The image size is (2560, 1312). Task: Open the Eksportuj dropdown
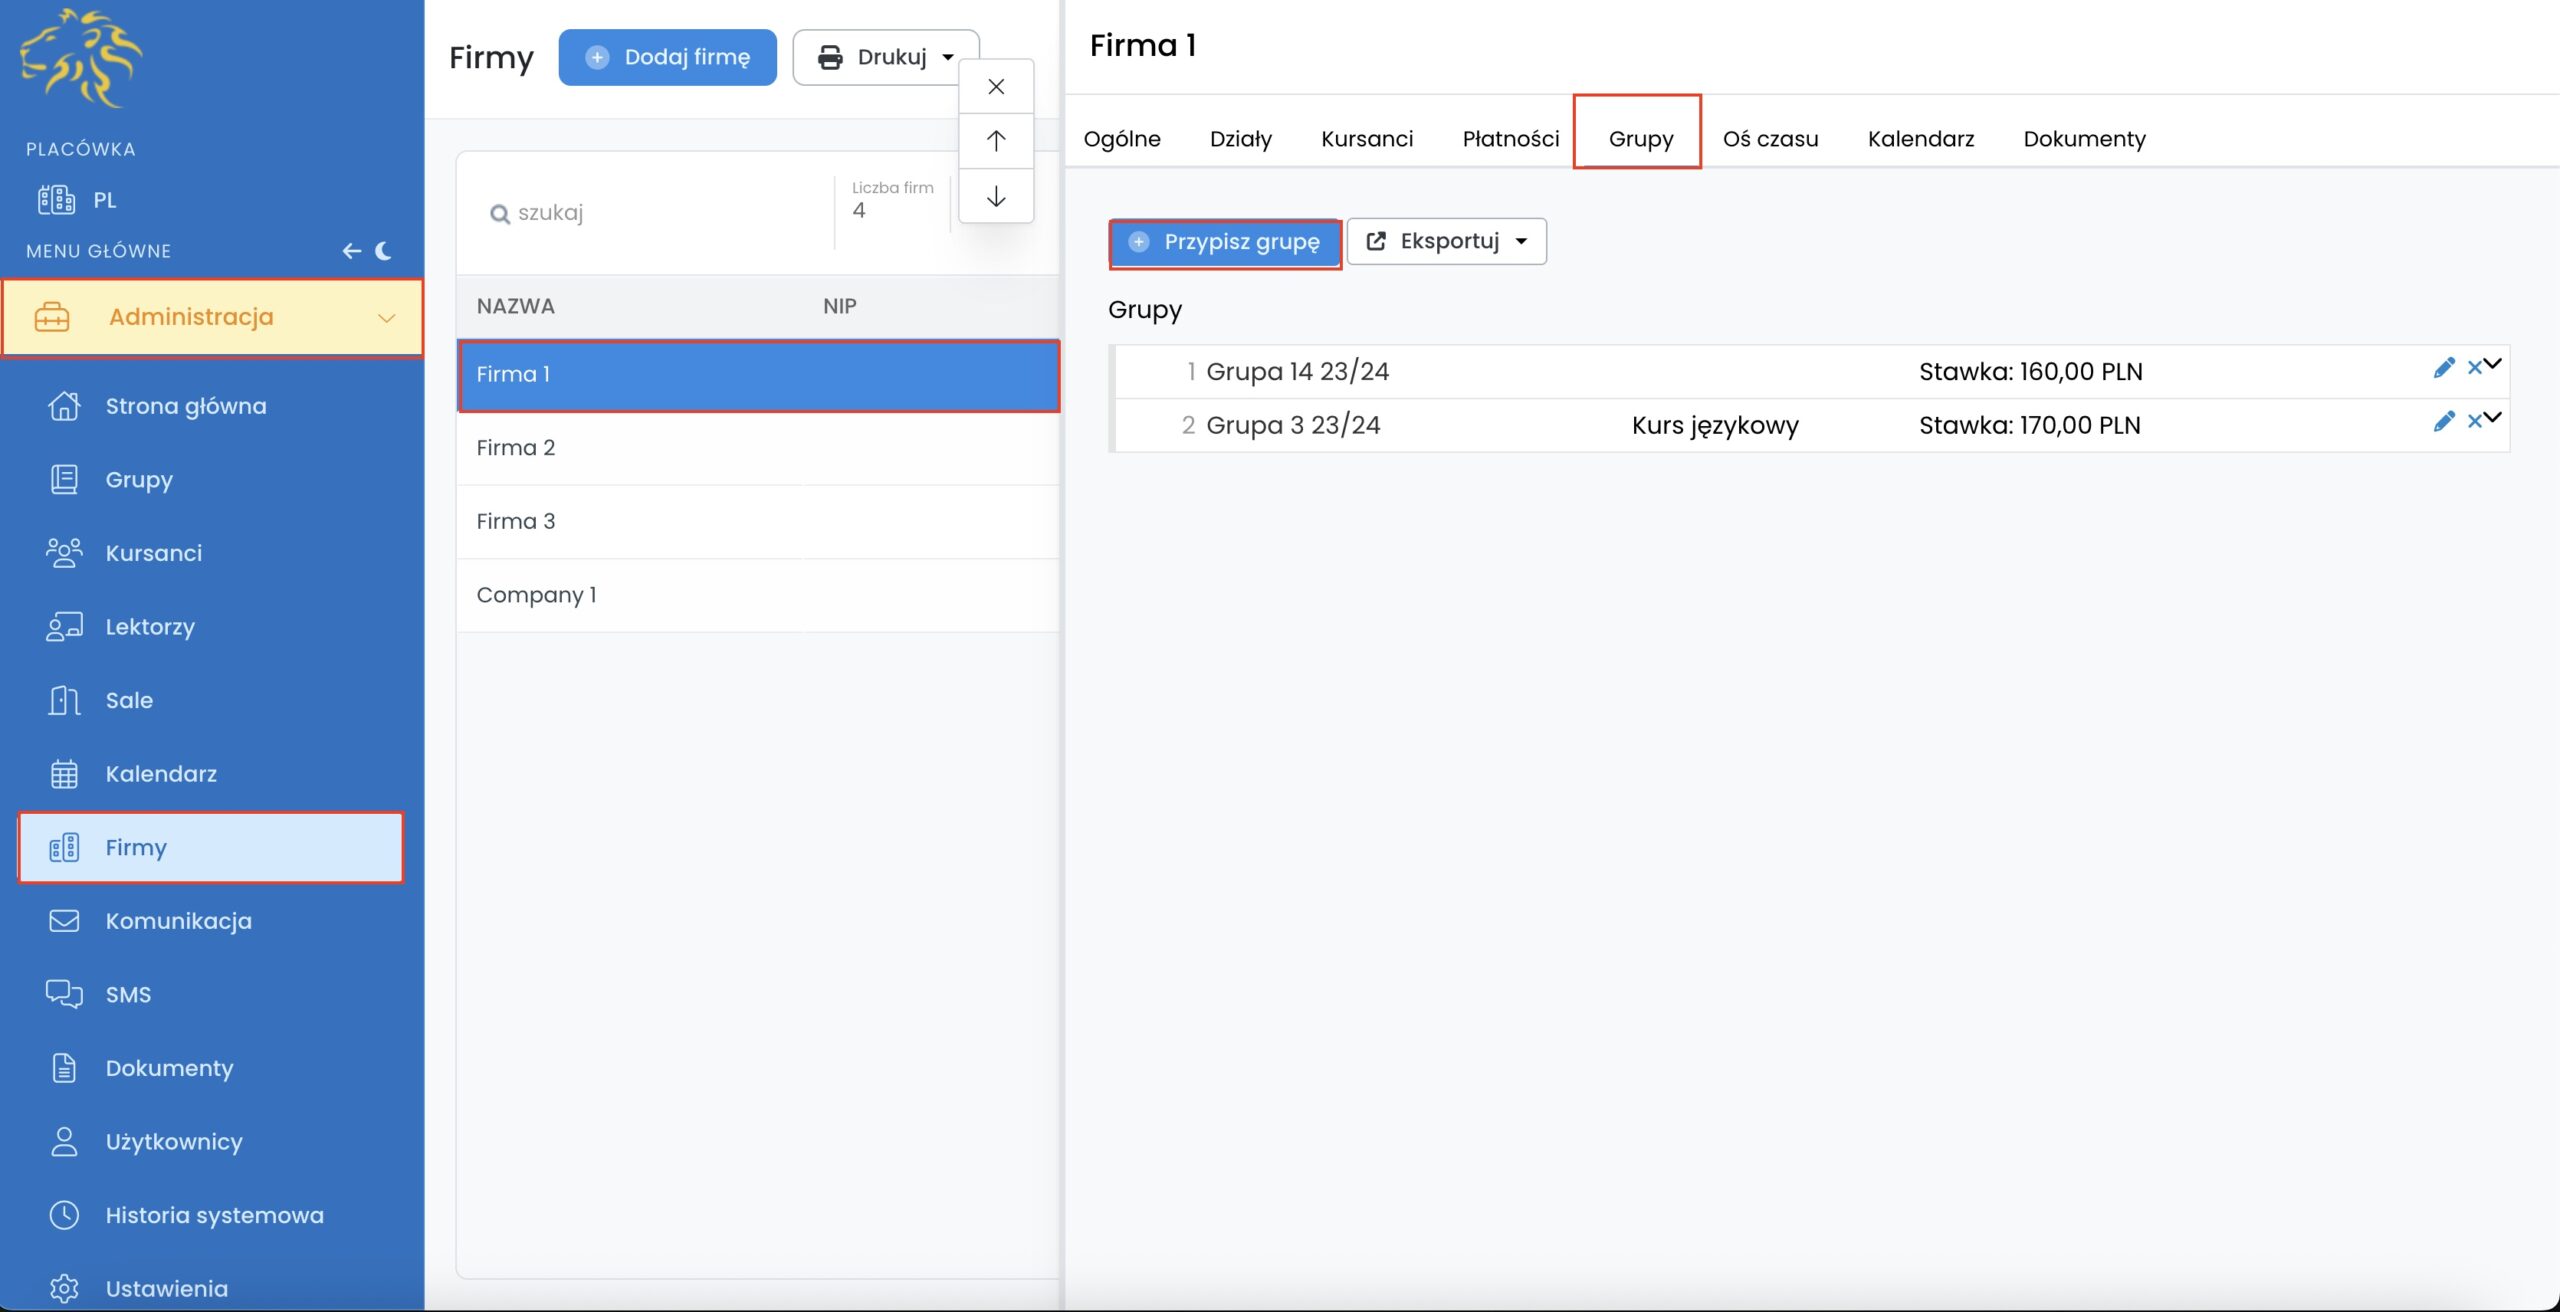(x=1446, y=241)
